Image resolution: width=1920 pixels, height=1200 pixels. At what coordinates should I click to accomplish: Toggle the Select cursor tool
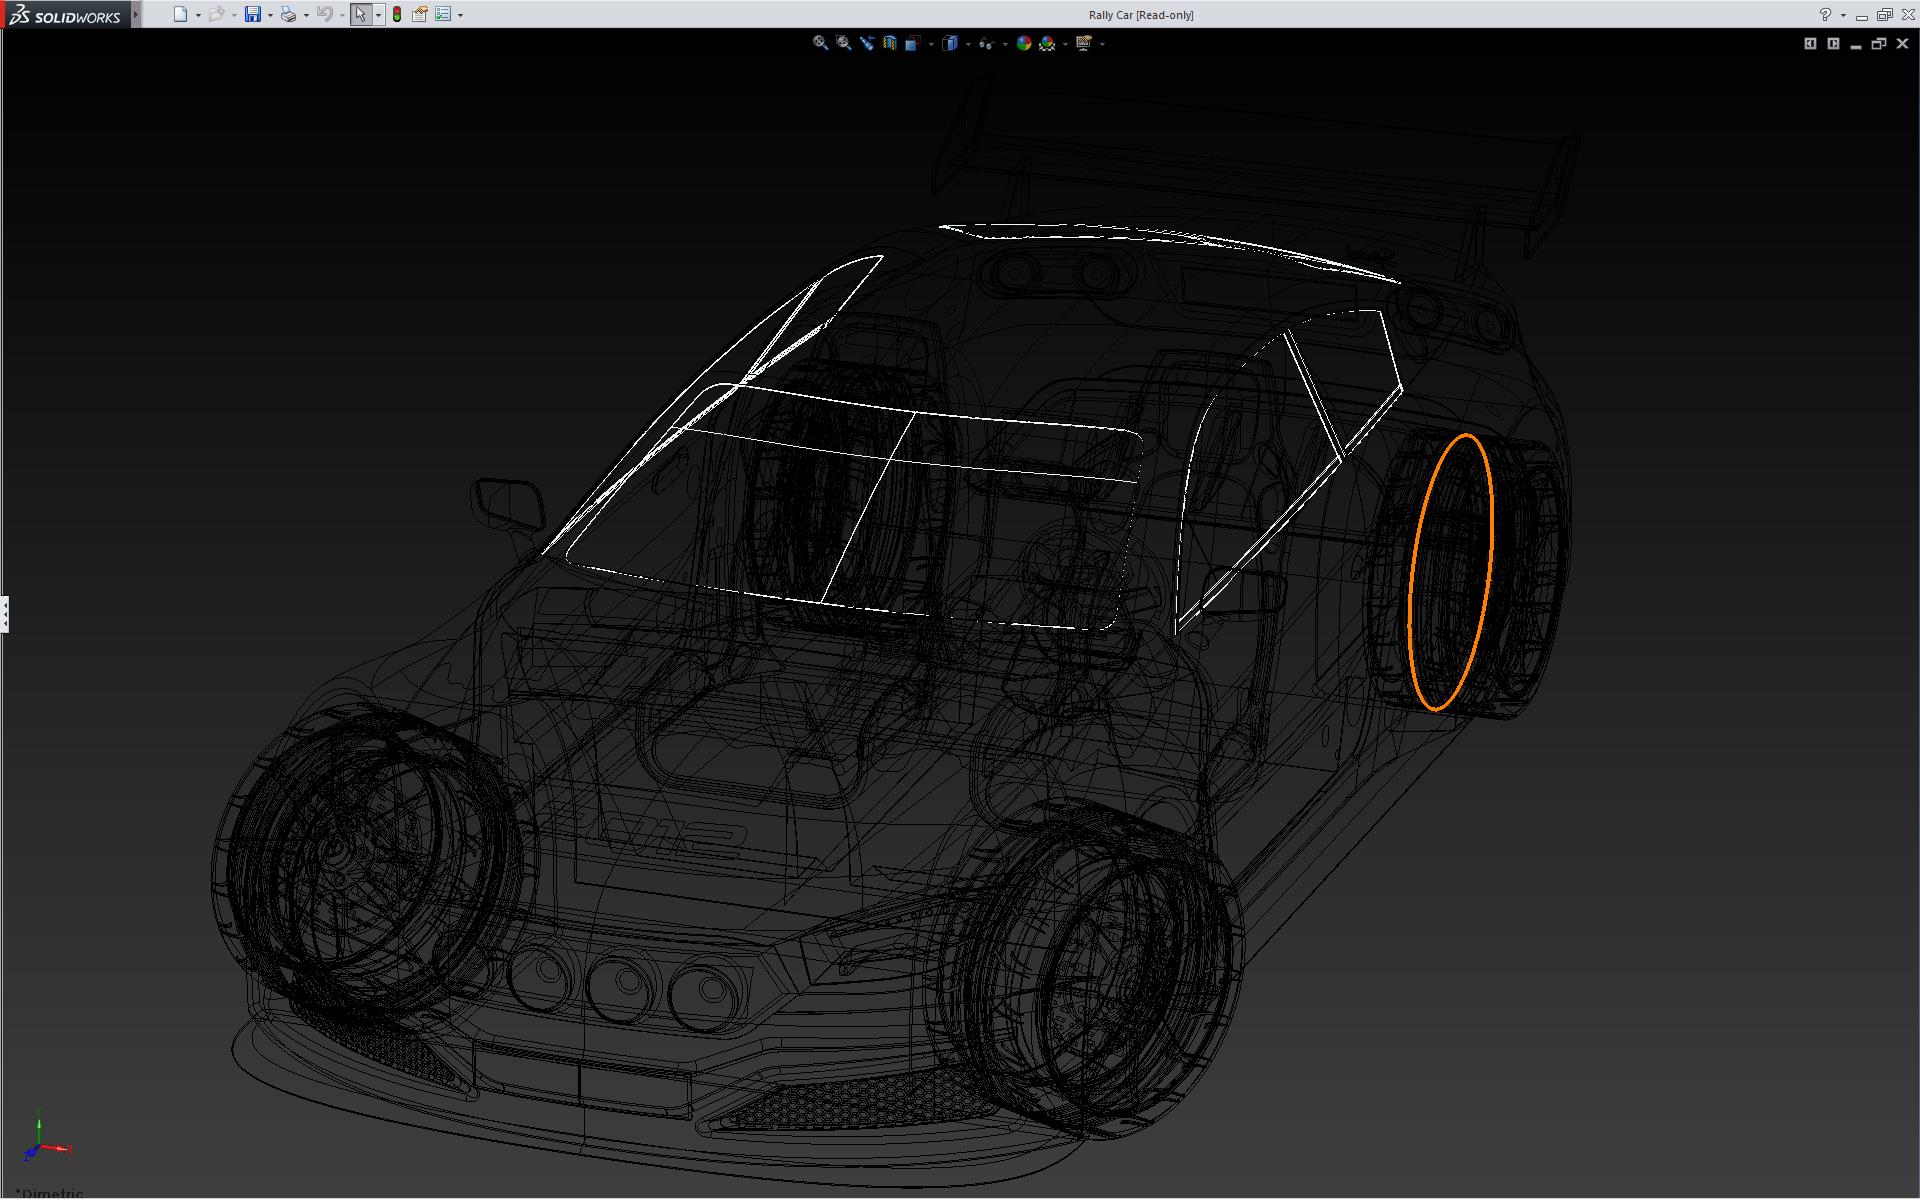pos(360,14)
